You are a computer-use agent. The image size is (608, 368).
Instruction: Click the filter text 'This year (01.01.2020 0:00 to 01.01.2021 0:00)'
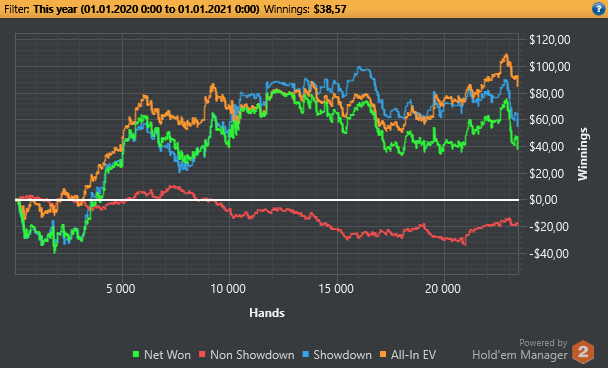click(146, 9)
